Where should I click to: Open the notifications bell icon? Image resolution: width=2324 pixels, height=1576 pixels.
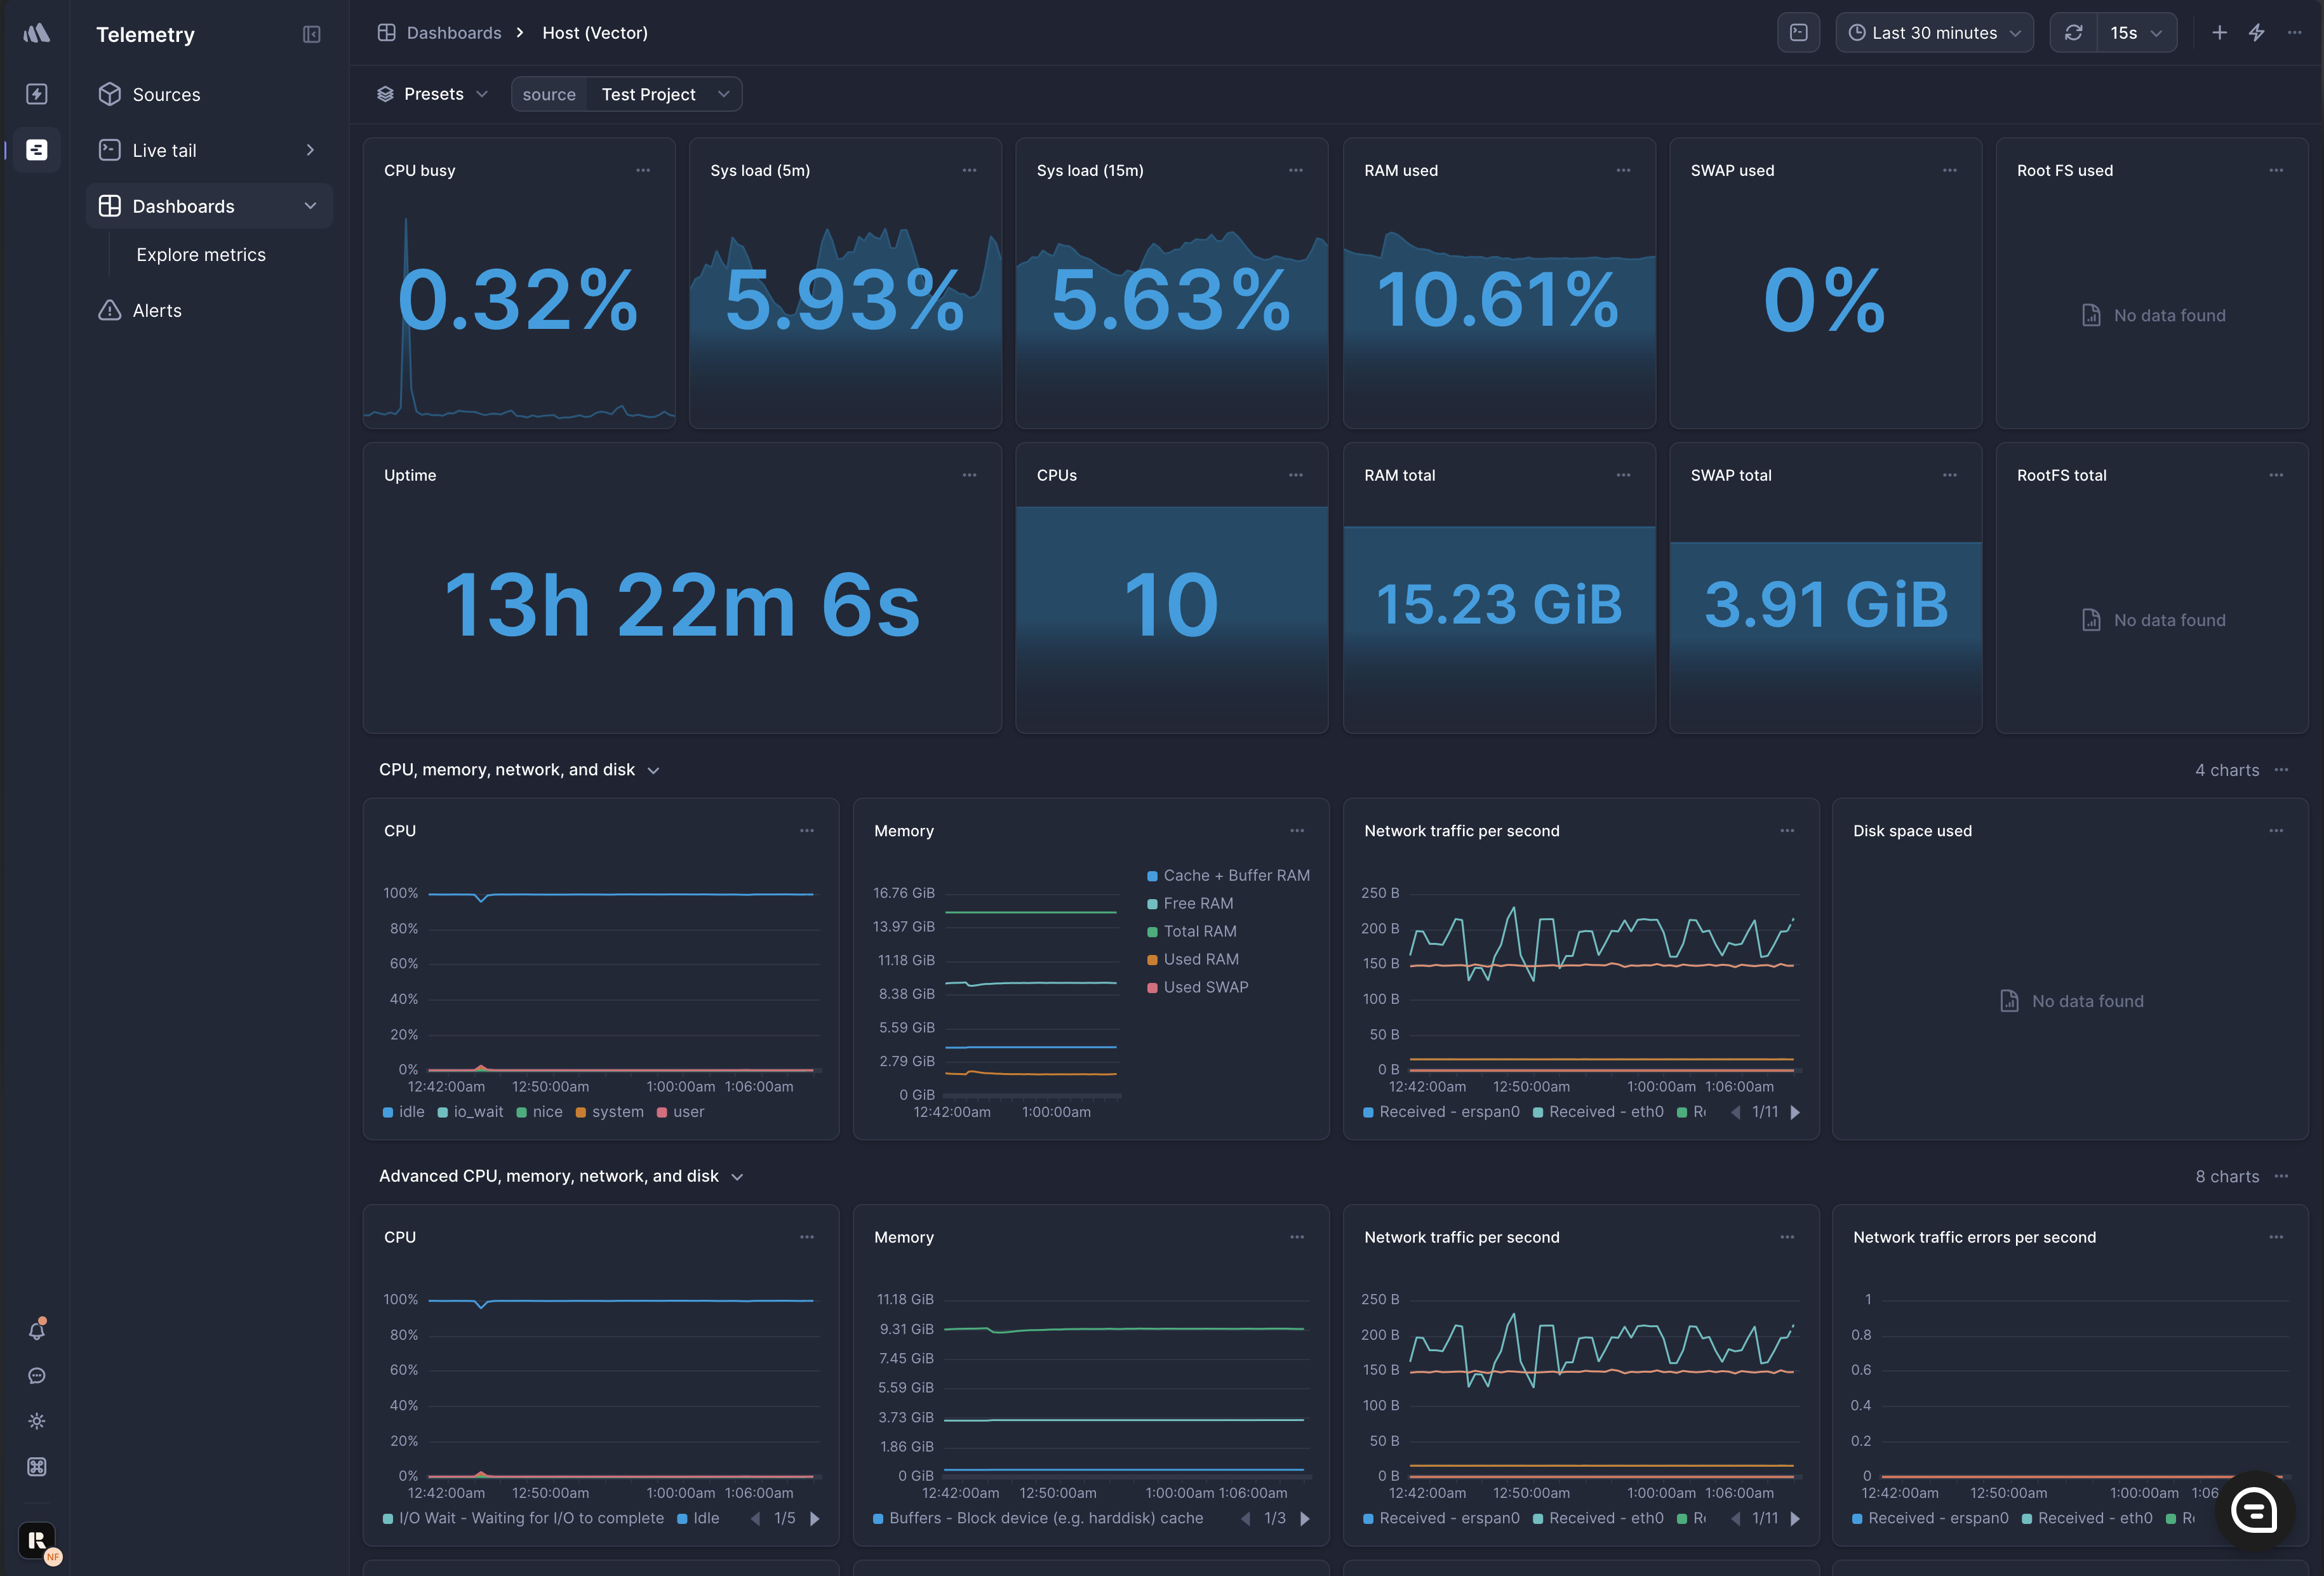[x=37, y=1330]
